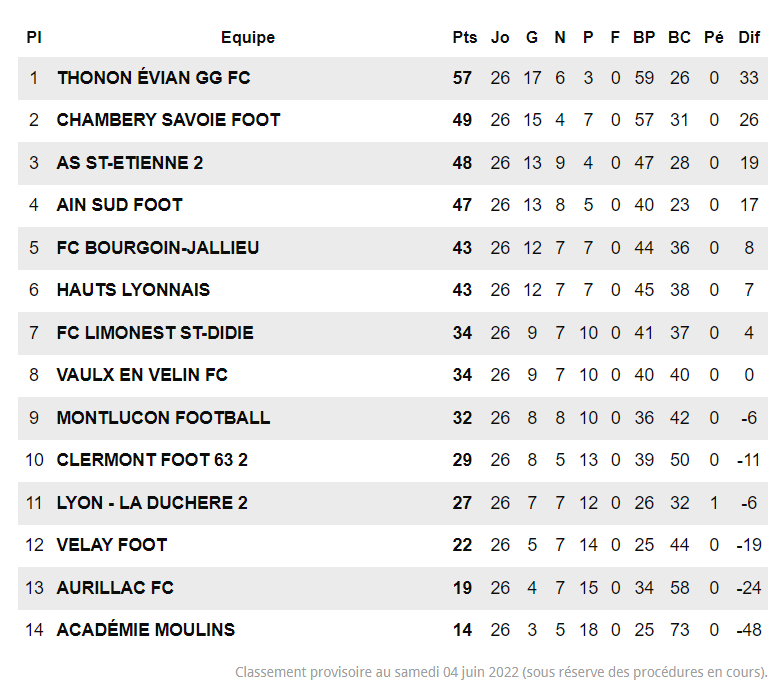Select the VELAY FOOT team name
Viewport: 782px width, 688px height.
tap(112, 545)
